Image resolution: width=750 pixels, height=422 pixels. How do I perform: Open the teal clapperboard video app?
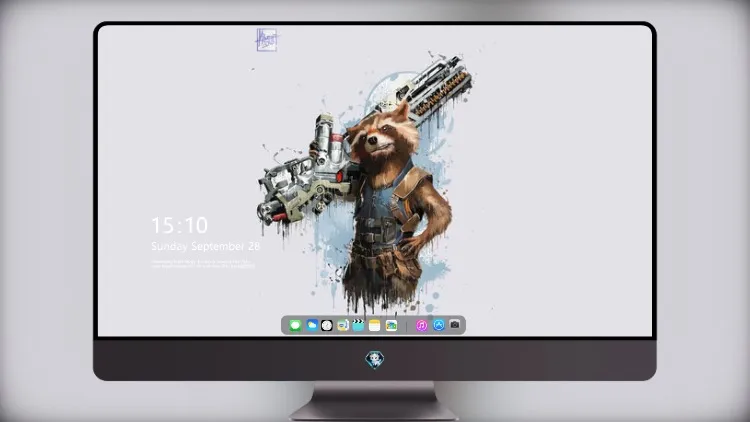coord(358,326)
